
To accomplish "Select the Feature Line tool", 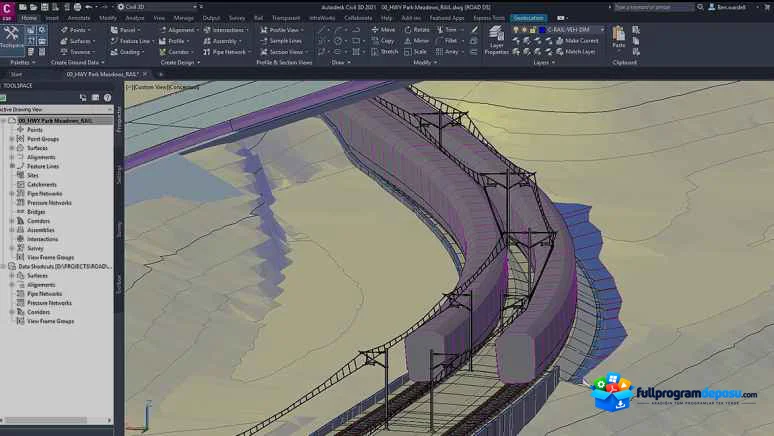I will (x=131, y=41).
